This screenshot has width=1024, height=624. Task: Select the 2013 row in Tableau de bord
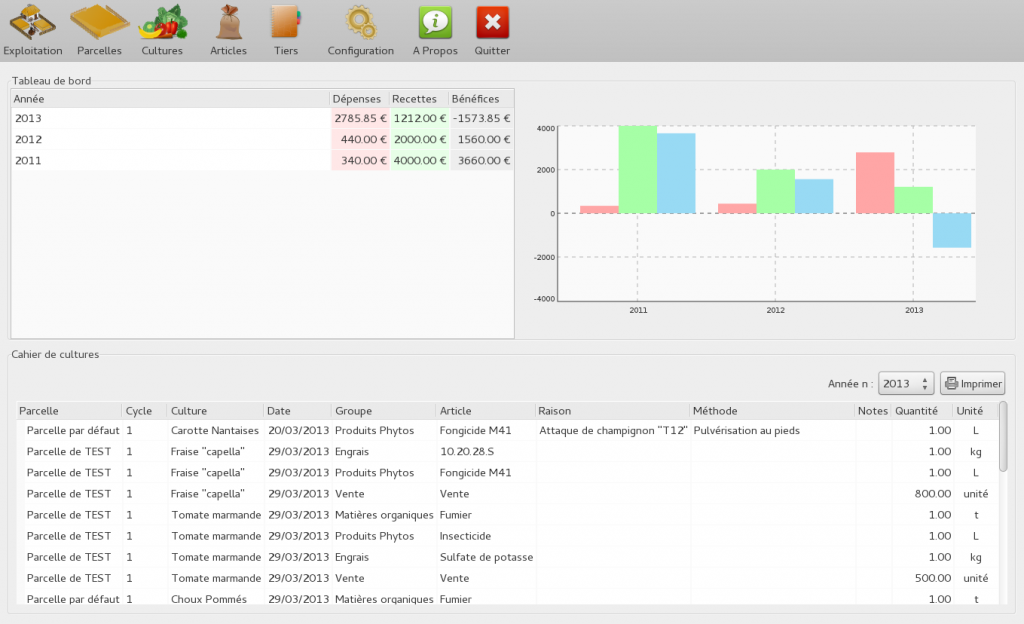(263, 118)
